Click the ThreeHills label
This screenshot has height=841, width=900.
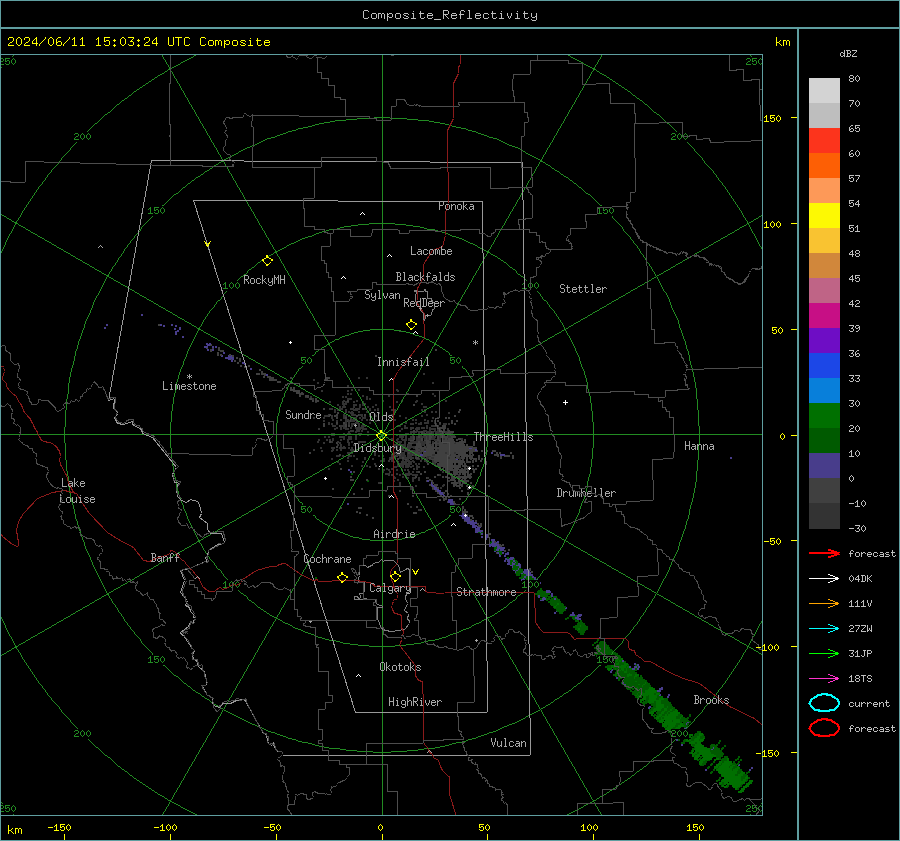pyautogui.click(x=503, y=437)
